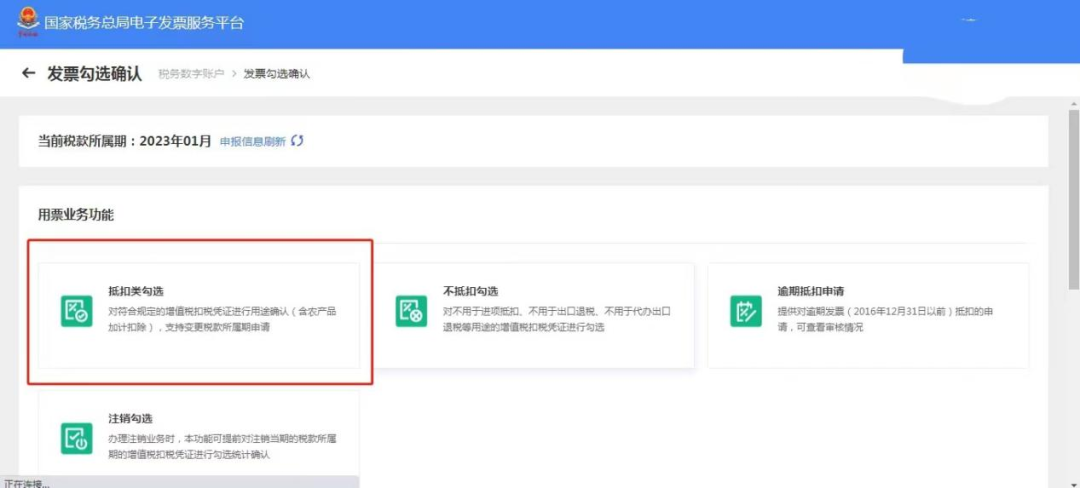
Task: Click the 发票勾选确认 breadcrumb item
Action: (x=277, y=75)
